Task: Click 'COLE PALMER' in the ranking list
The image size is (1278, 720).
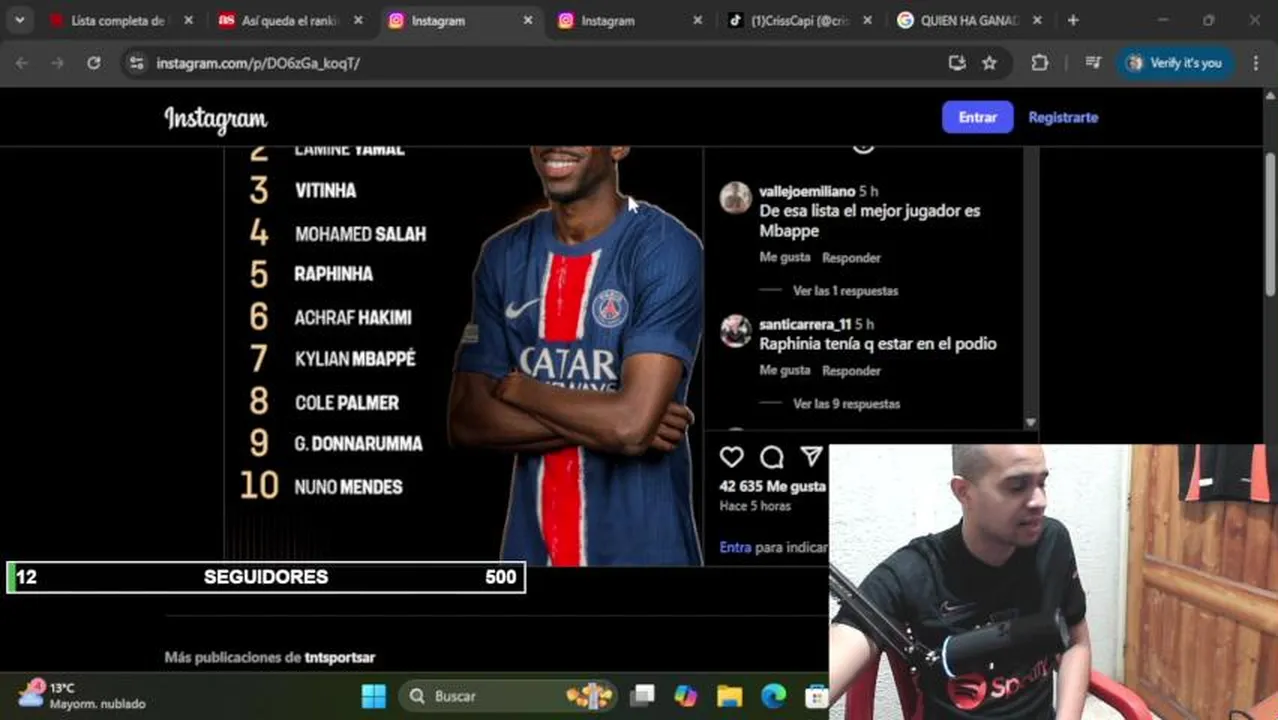Action: click(347, 403)
